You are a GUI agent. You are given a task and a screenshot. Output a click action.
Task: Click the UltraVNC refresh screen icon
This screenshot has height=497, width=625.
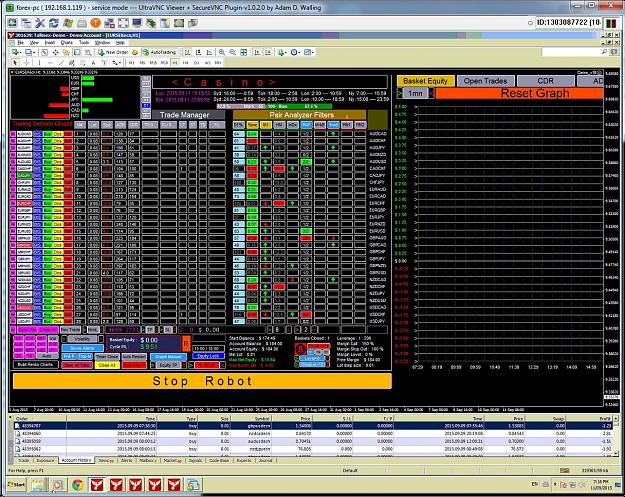[x=54, y=23]
